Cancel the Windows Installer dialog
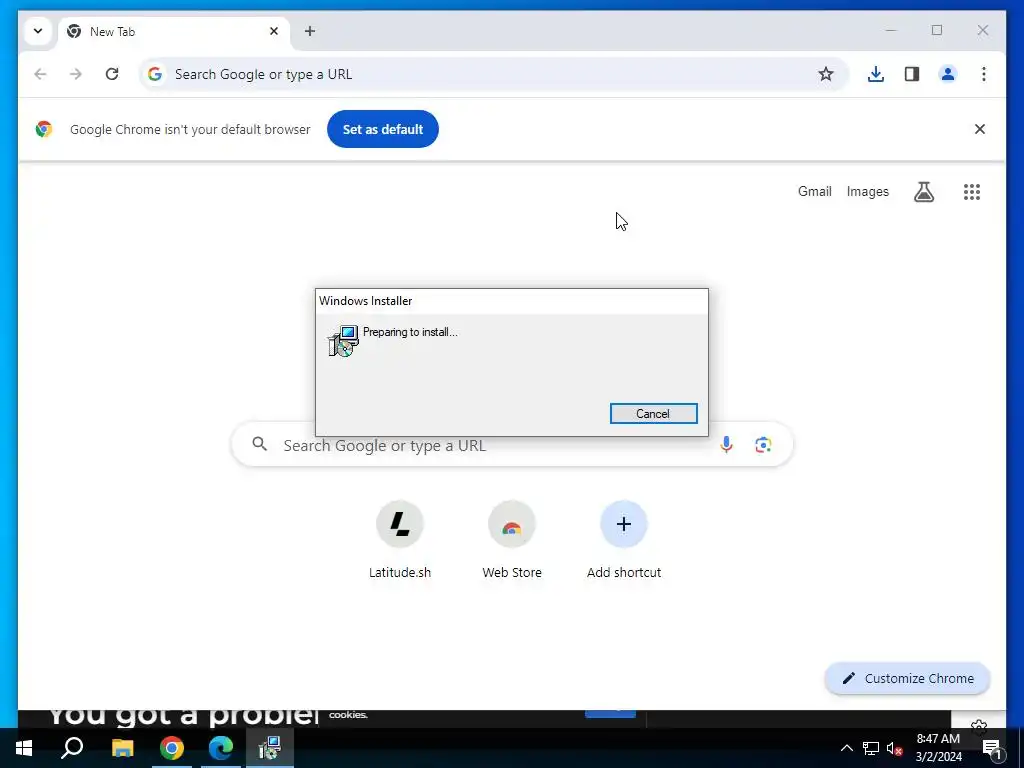The width and height of the screenshot is (1024, 768). tap(654, 413)
